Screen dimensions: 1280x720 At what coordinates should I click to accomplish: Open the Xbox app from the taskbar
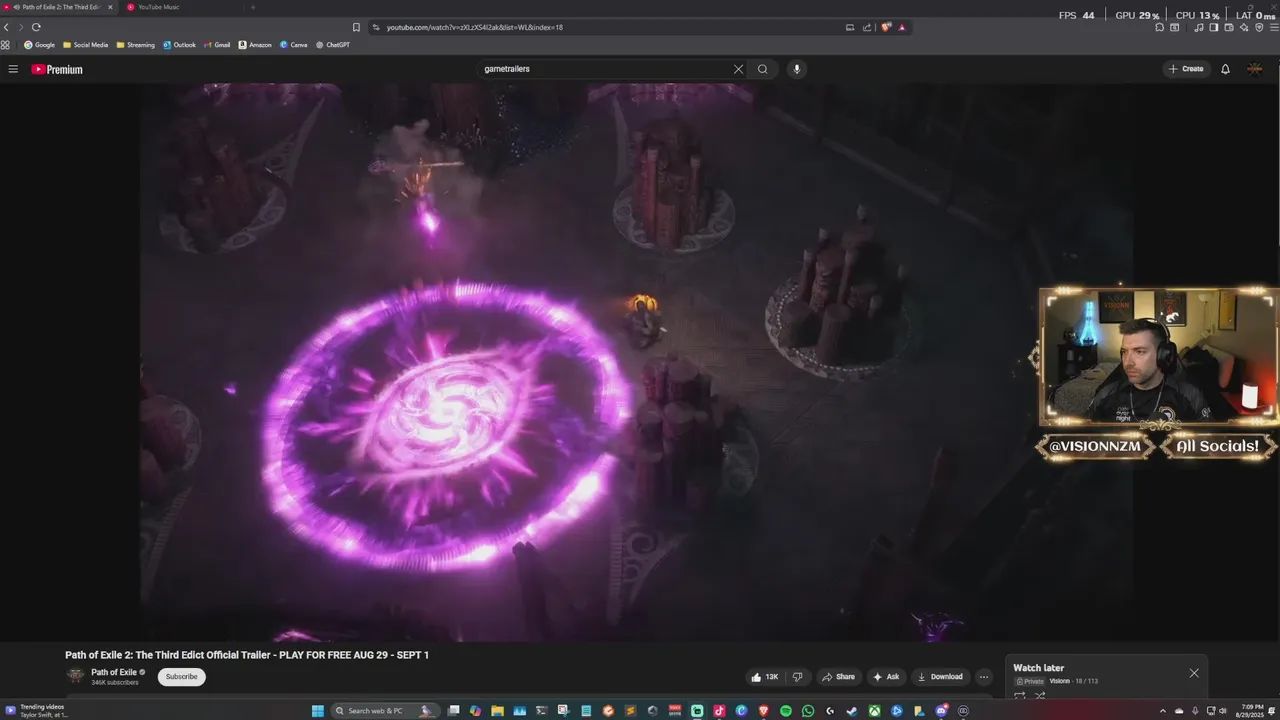coord(874,711)
